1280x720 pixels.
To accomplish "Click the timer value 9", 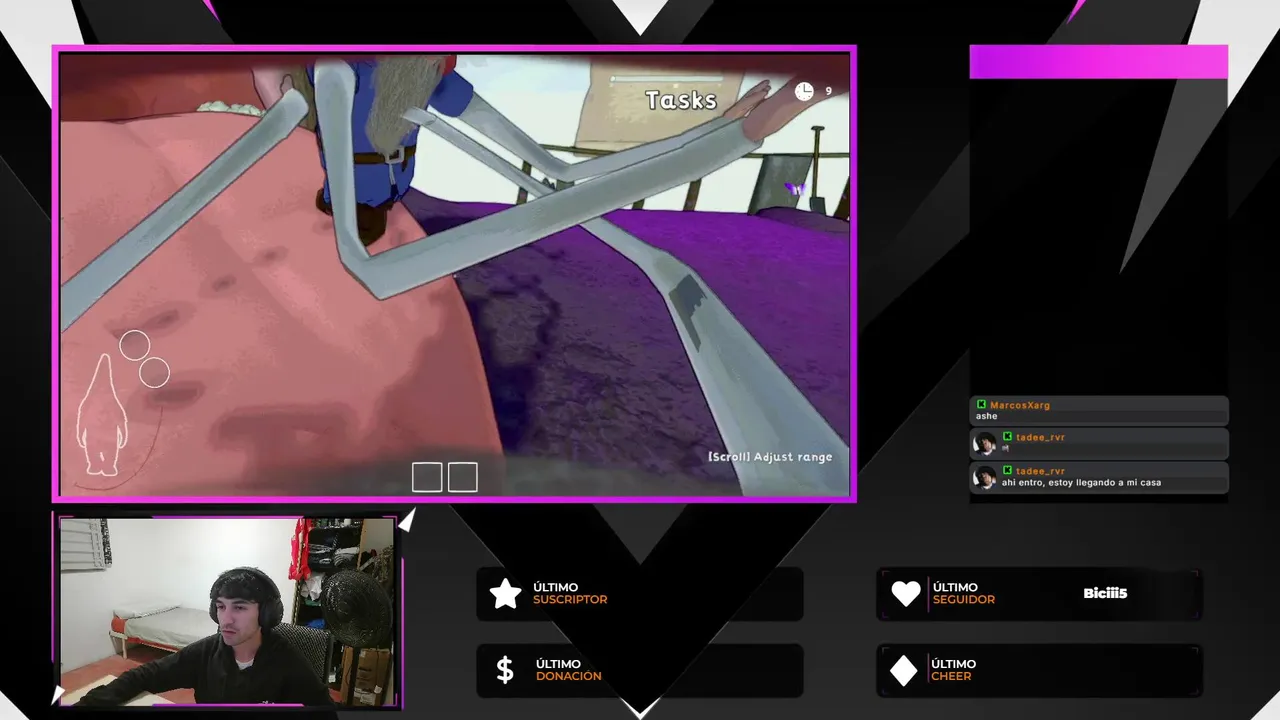I will pos(828,91).
